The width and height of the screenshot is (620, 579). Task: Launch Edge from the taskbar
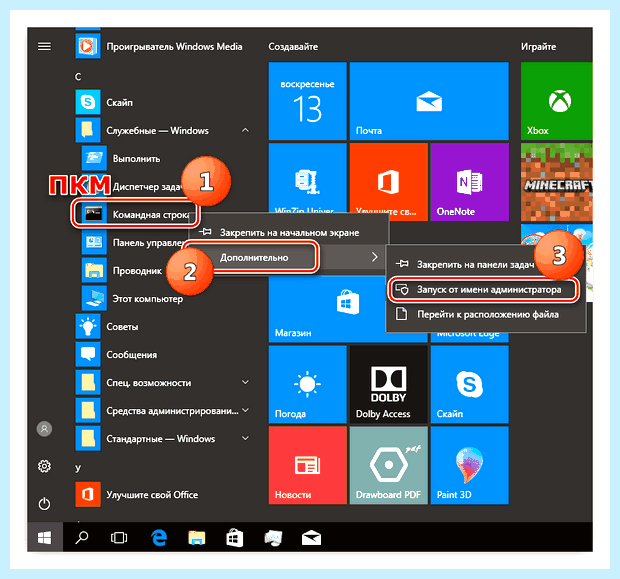159,537
